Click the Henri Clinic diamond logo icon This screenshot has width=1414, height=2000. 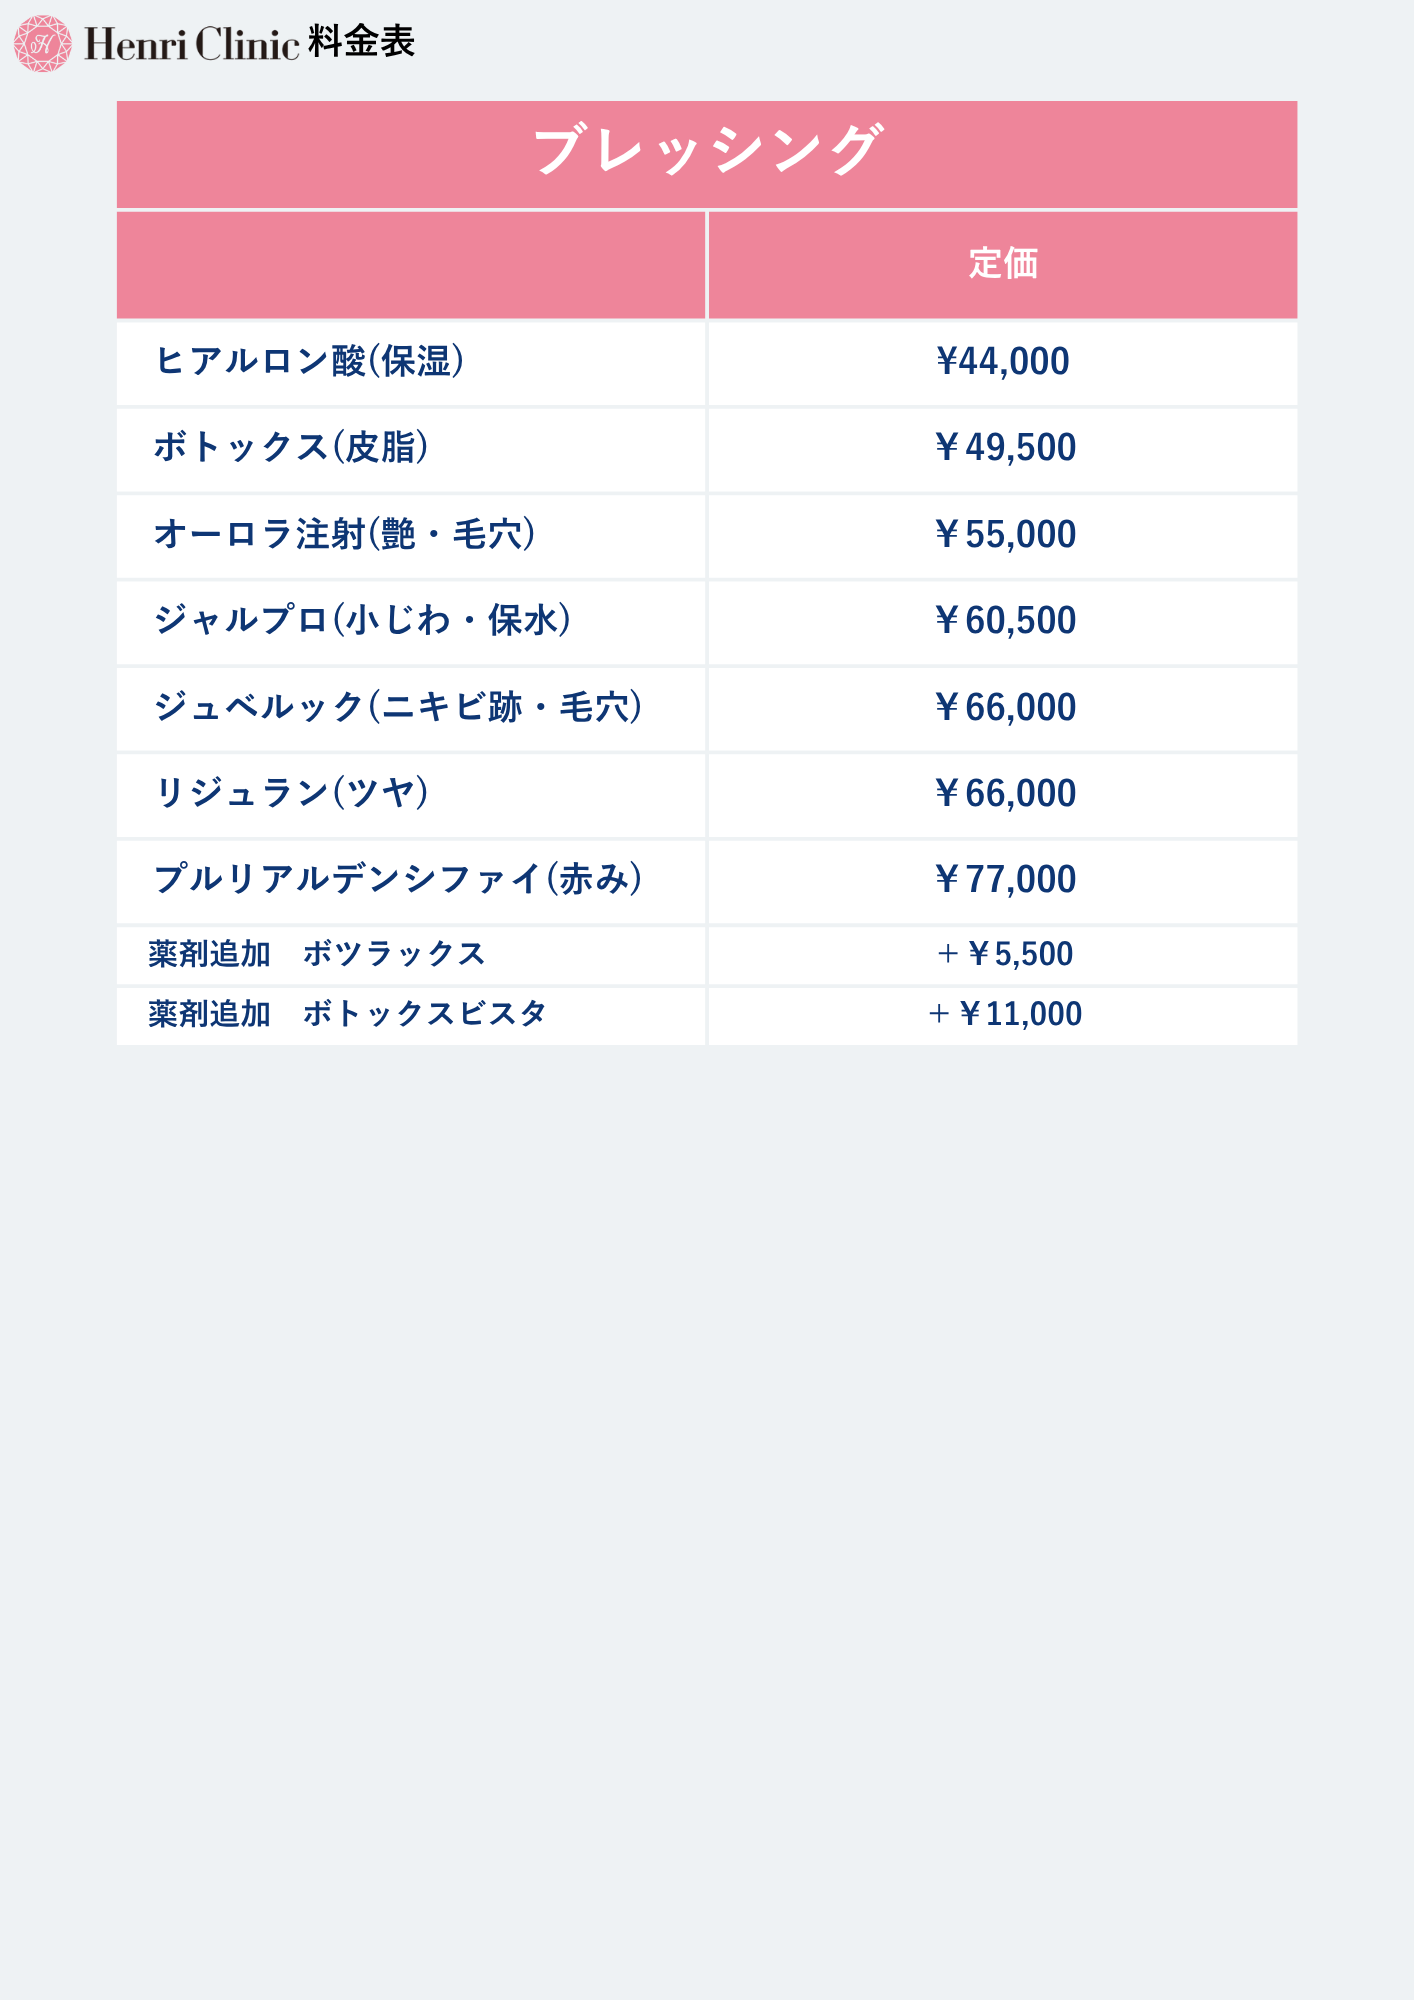coord(42,43)
